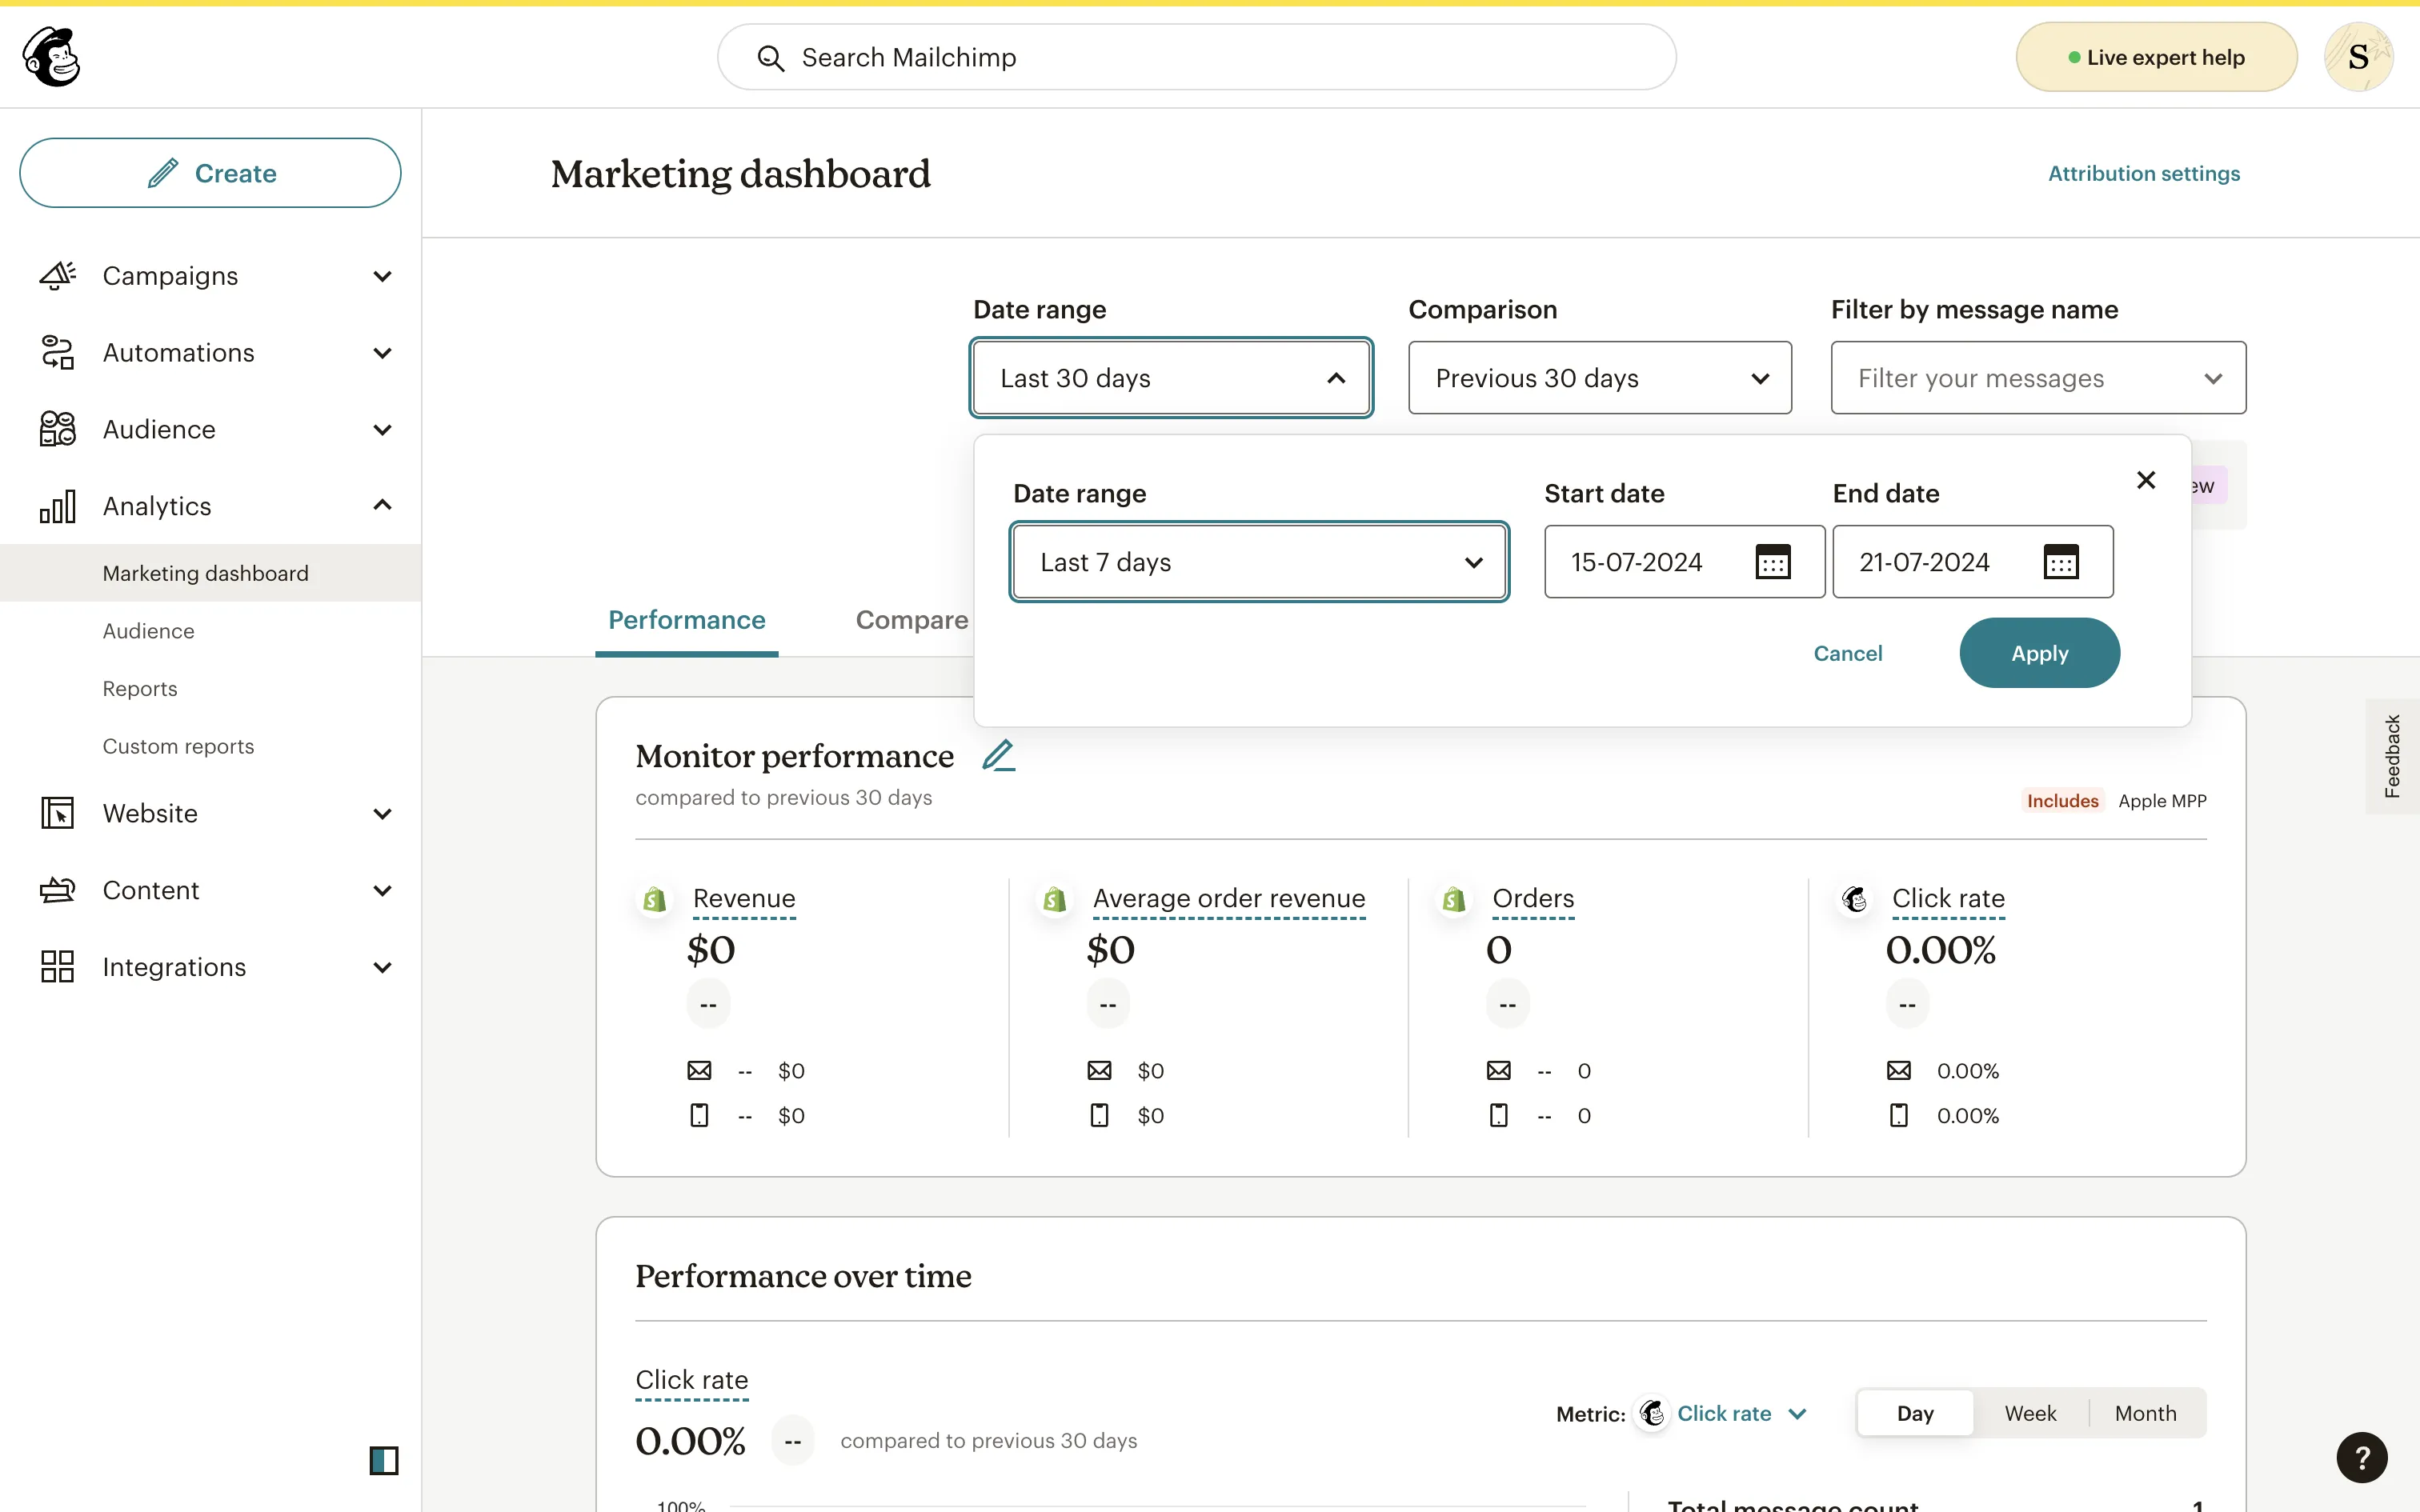Click the Search Mailchimp field
This screenshot has height=1512, width=2420.
(x=1196, y=57)
